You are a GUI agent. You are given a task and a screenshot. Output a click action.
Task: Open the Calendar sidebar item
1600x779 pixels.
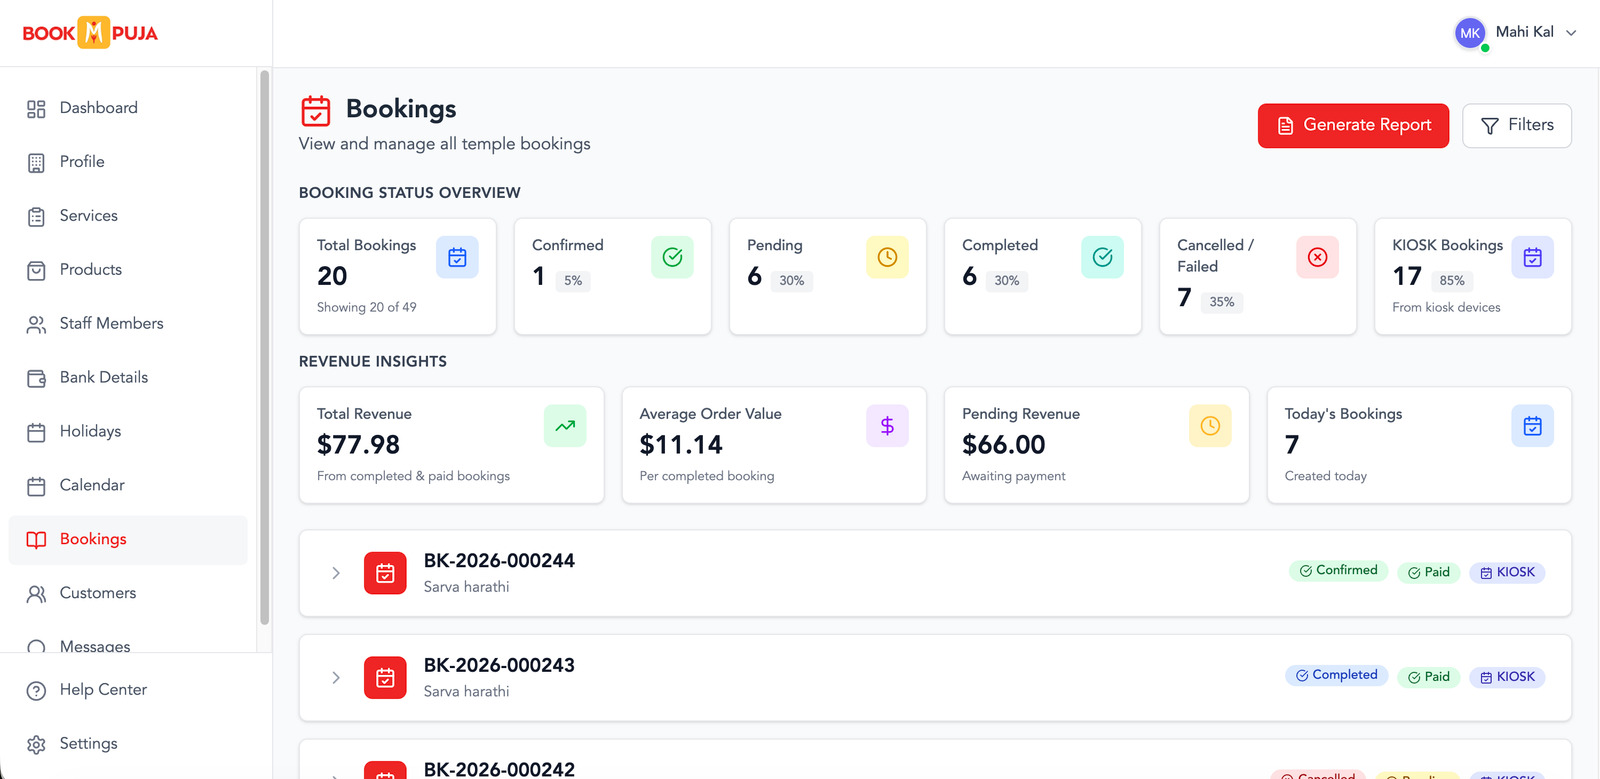(92, 485)
